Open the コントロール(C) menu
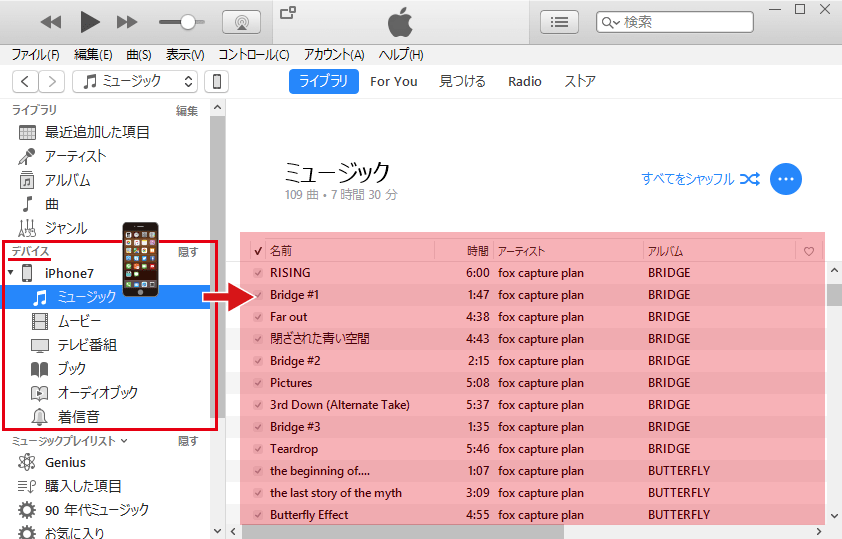The height and width of the screenshot is (539, 842). (253, 55)
